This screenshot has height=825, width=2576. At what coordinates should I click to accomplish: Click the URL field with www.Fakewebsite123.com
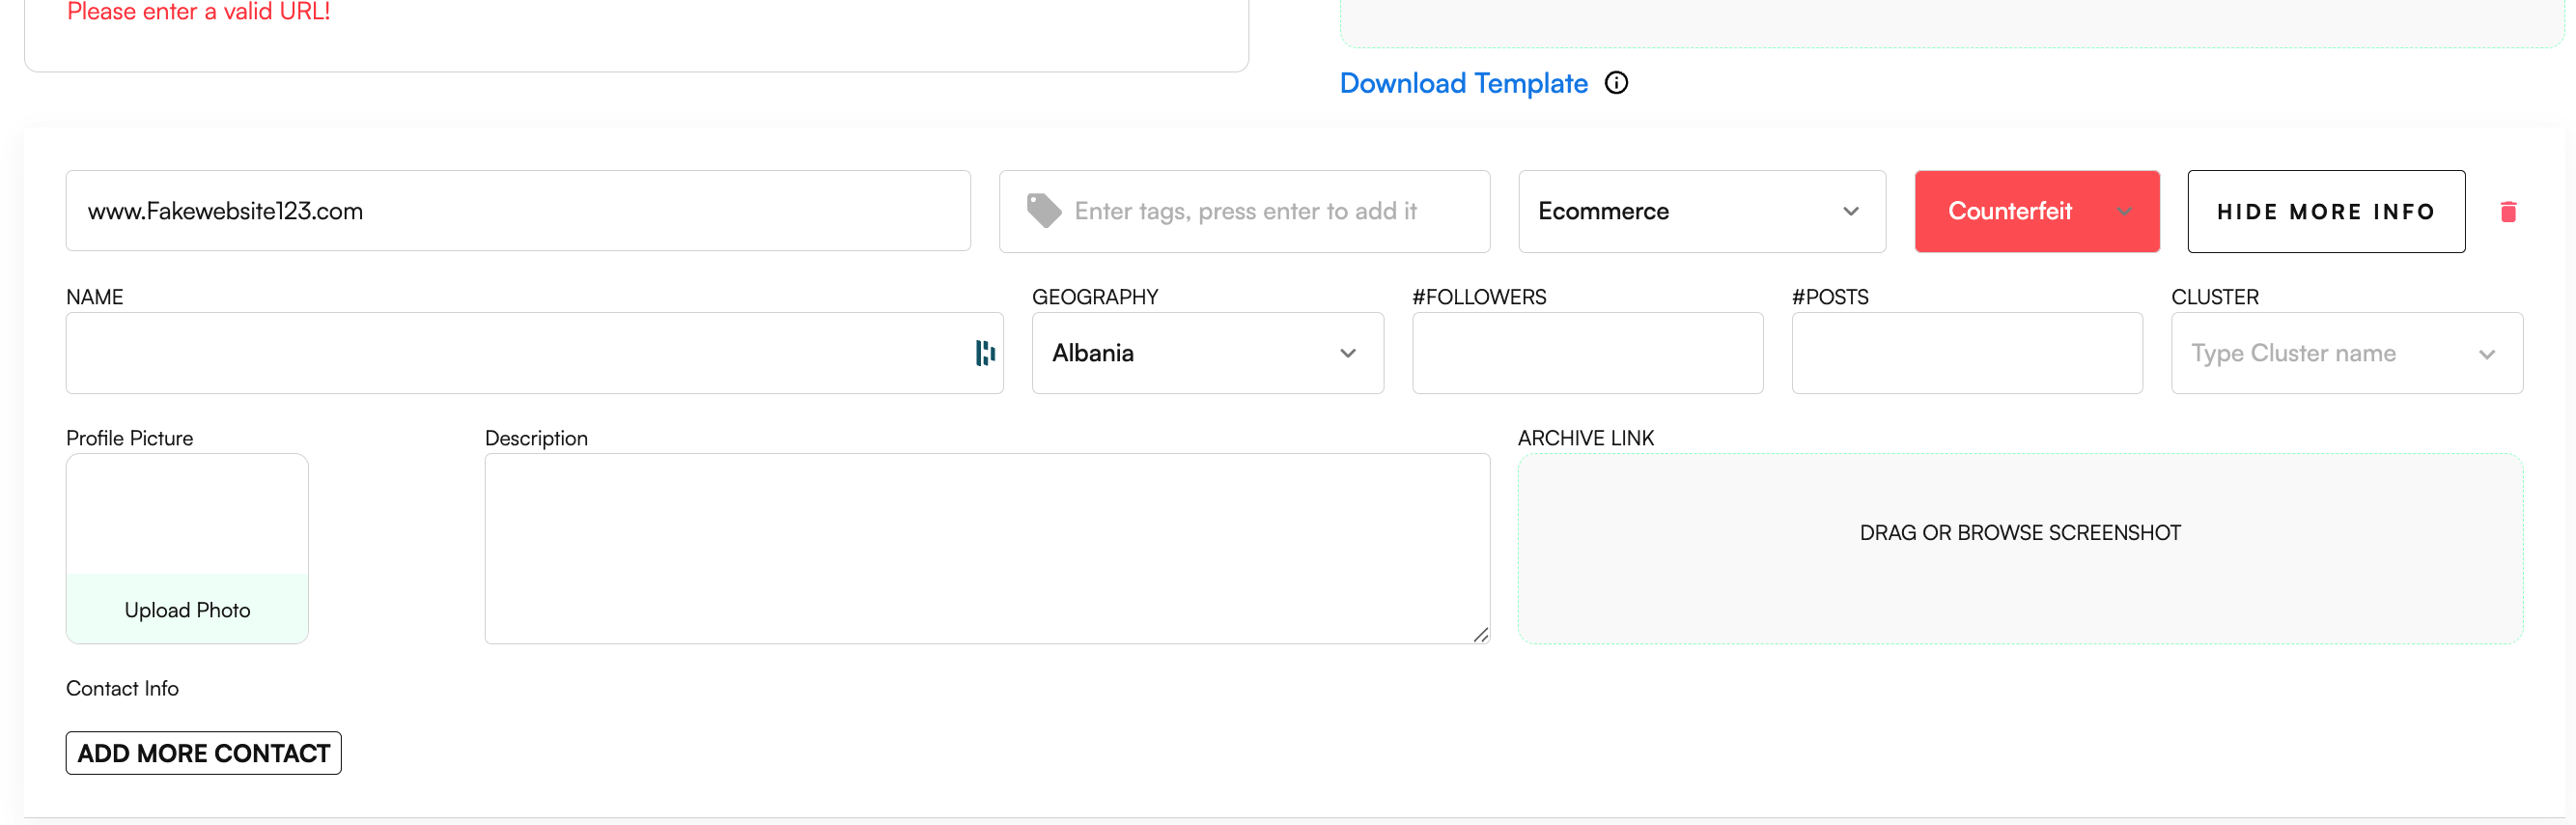point(517,211)
